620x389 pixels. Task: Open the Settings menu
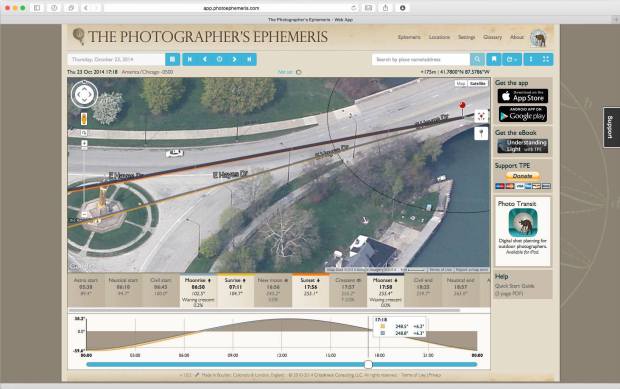[467, 37]
